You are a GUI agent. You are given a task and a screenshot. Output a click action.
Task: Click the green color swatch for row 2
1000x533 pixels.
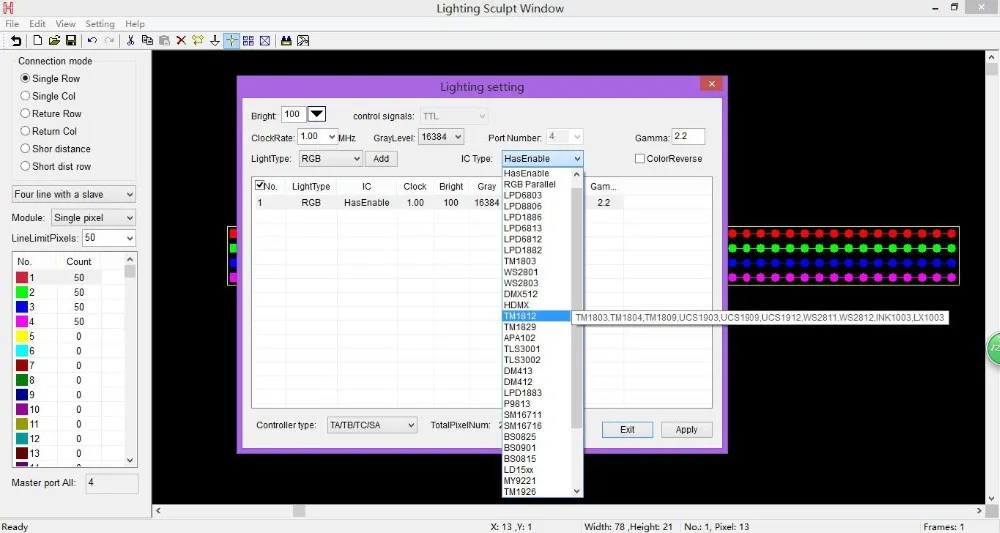(x=21, y=292)
